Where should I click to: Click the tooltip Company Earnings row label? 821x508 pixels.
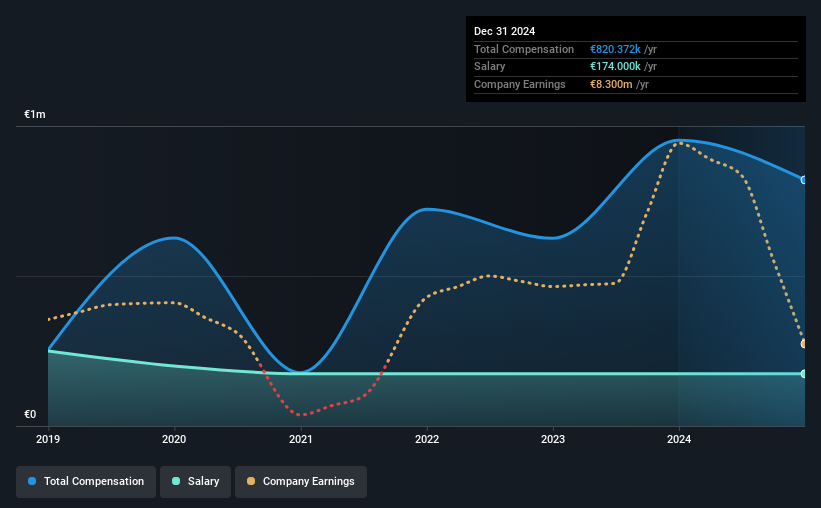tap(519, 84)
